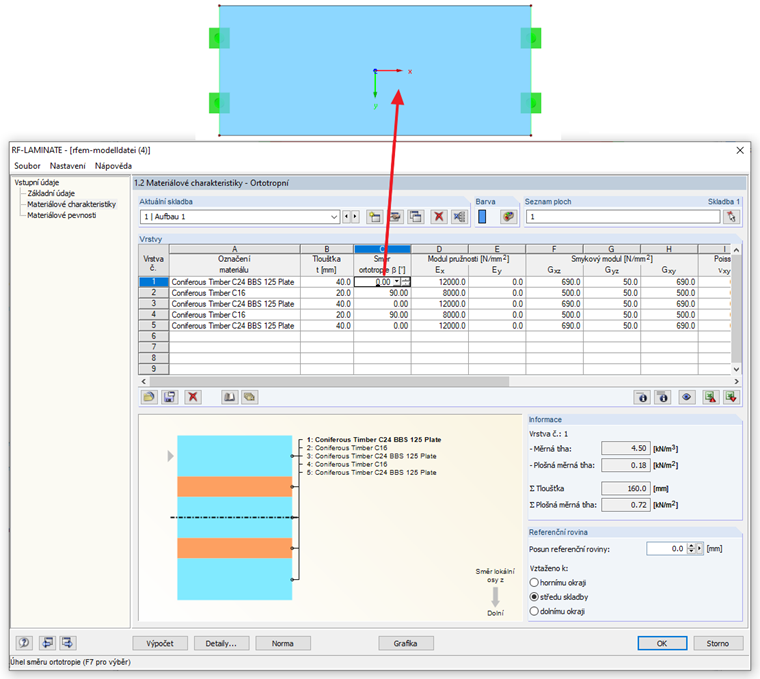Click arrow beside reference plane offset field
760x679 pixels.
pos(699,549)
